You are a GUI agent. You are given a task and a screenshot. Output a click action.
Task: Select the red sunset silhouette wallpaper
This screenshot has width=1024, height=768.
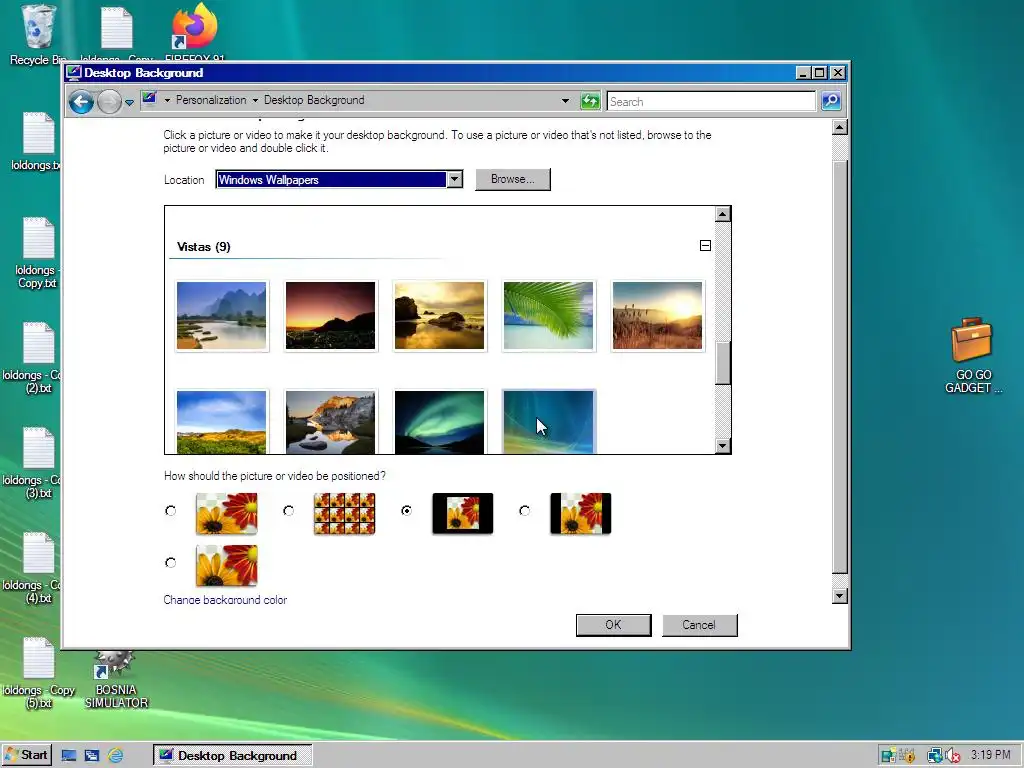(x=330, y=315)
